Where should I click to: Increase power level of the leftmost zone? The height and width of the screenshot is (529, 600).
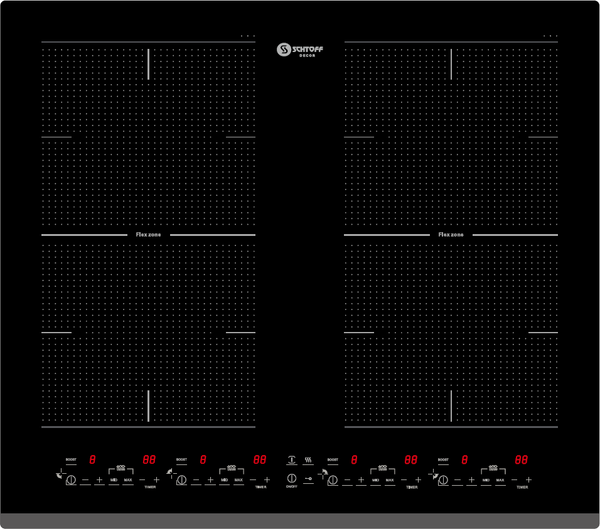(x=99, y=480)
